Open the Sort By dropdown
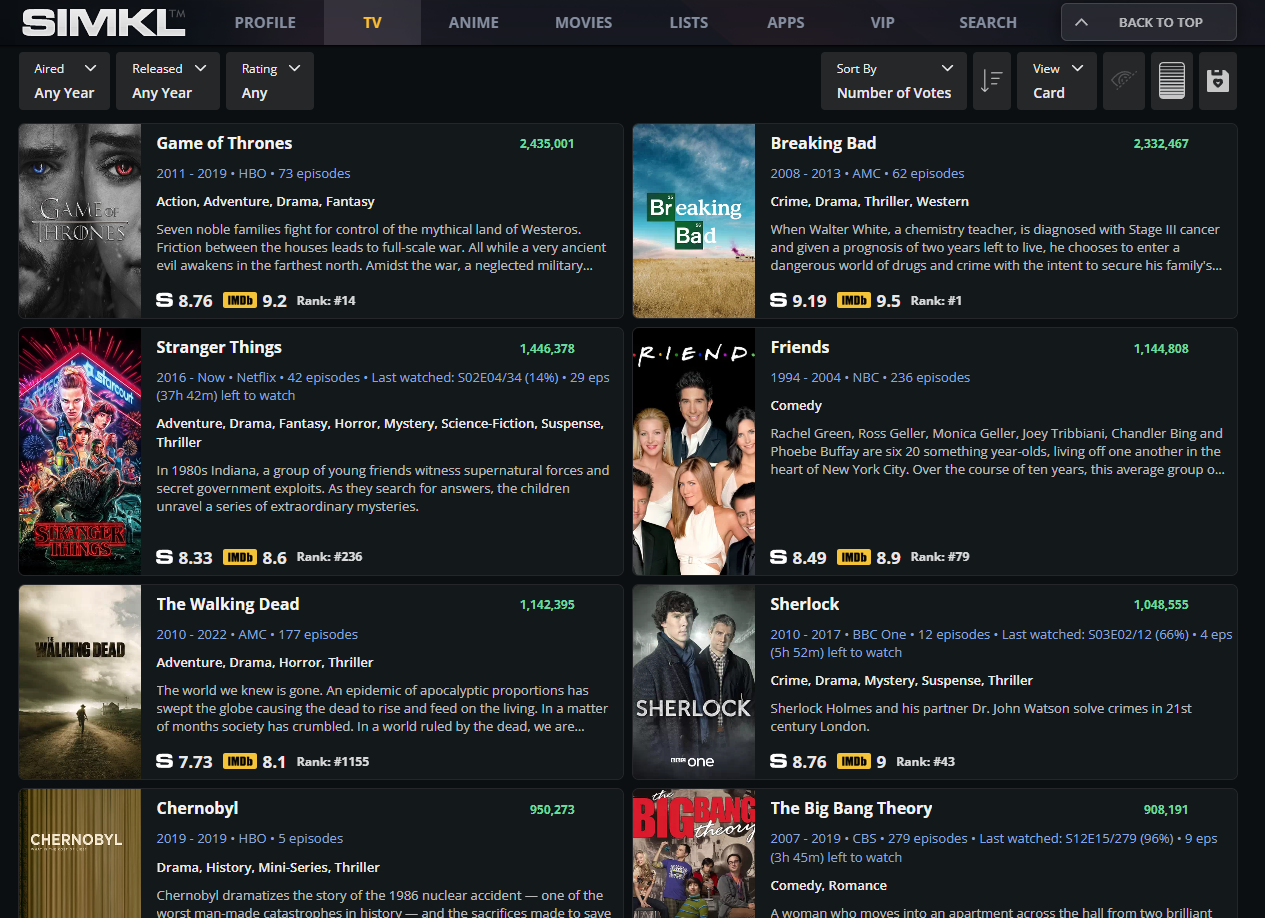This screenshot has width=1265, height=918. (x=893, y=81)
